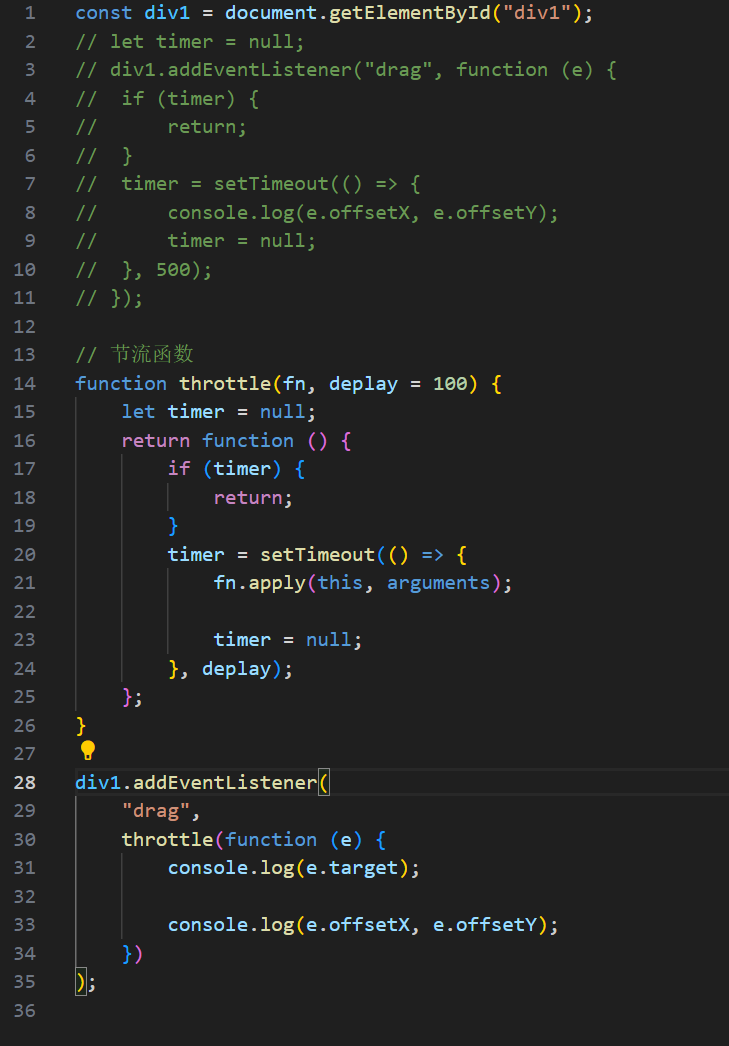The width and height of the screenshot is (729, 1046).
Task: Click line number 36 in the gutter
Action: pos(25,1011)
